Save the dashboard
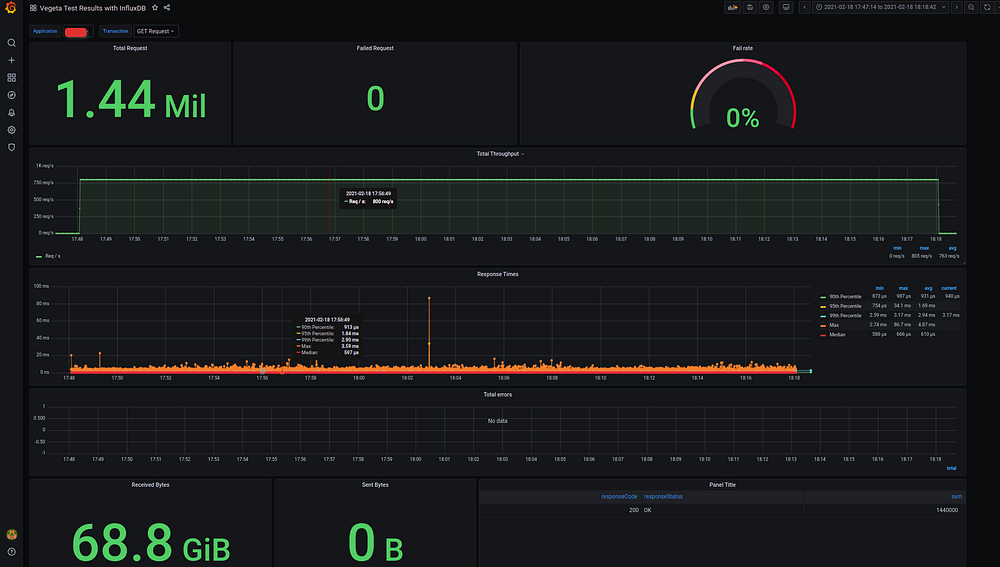This screenshot has height=567, width=1000. click(750, 7)
